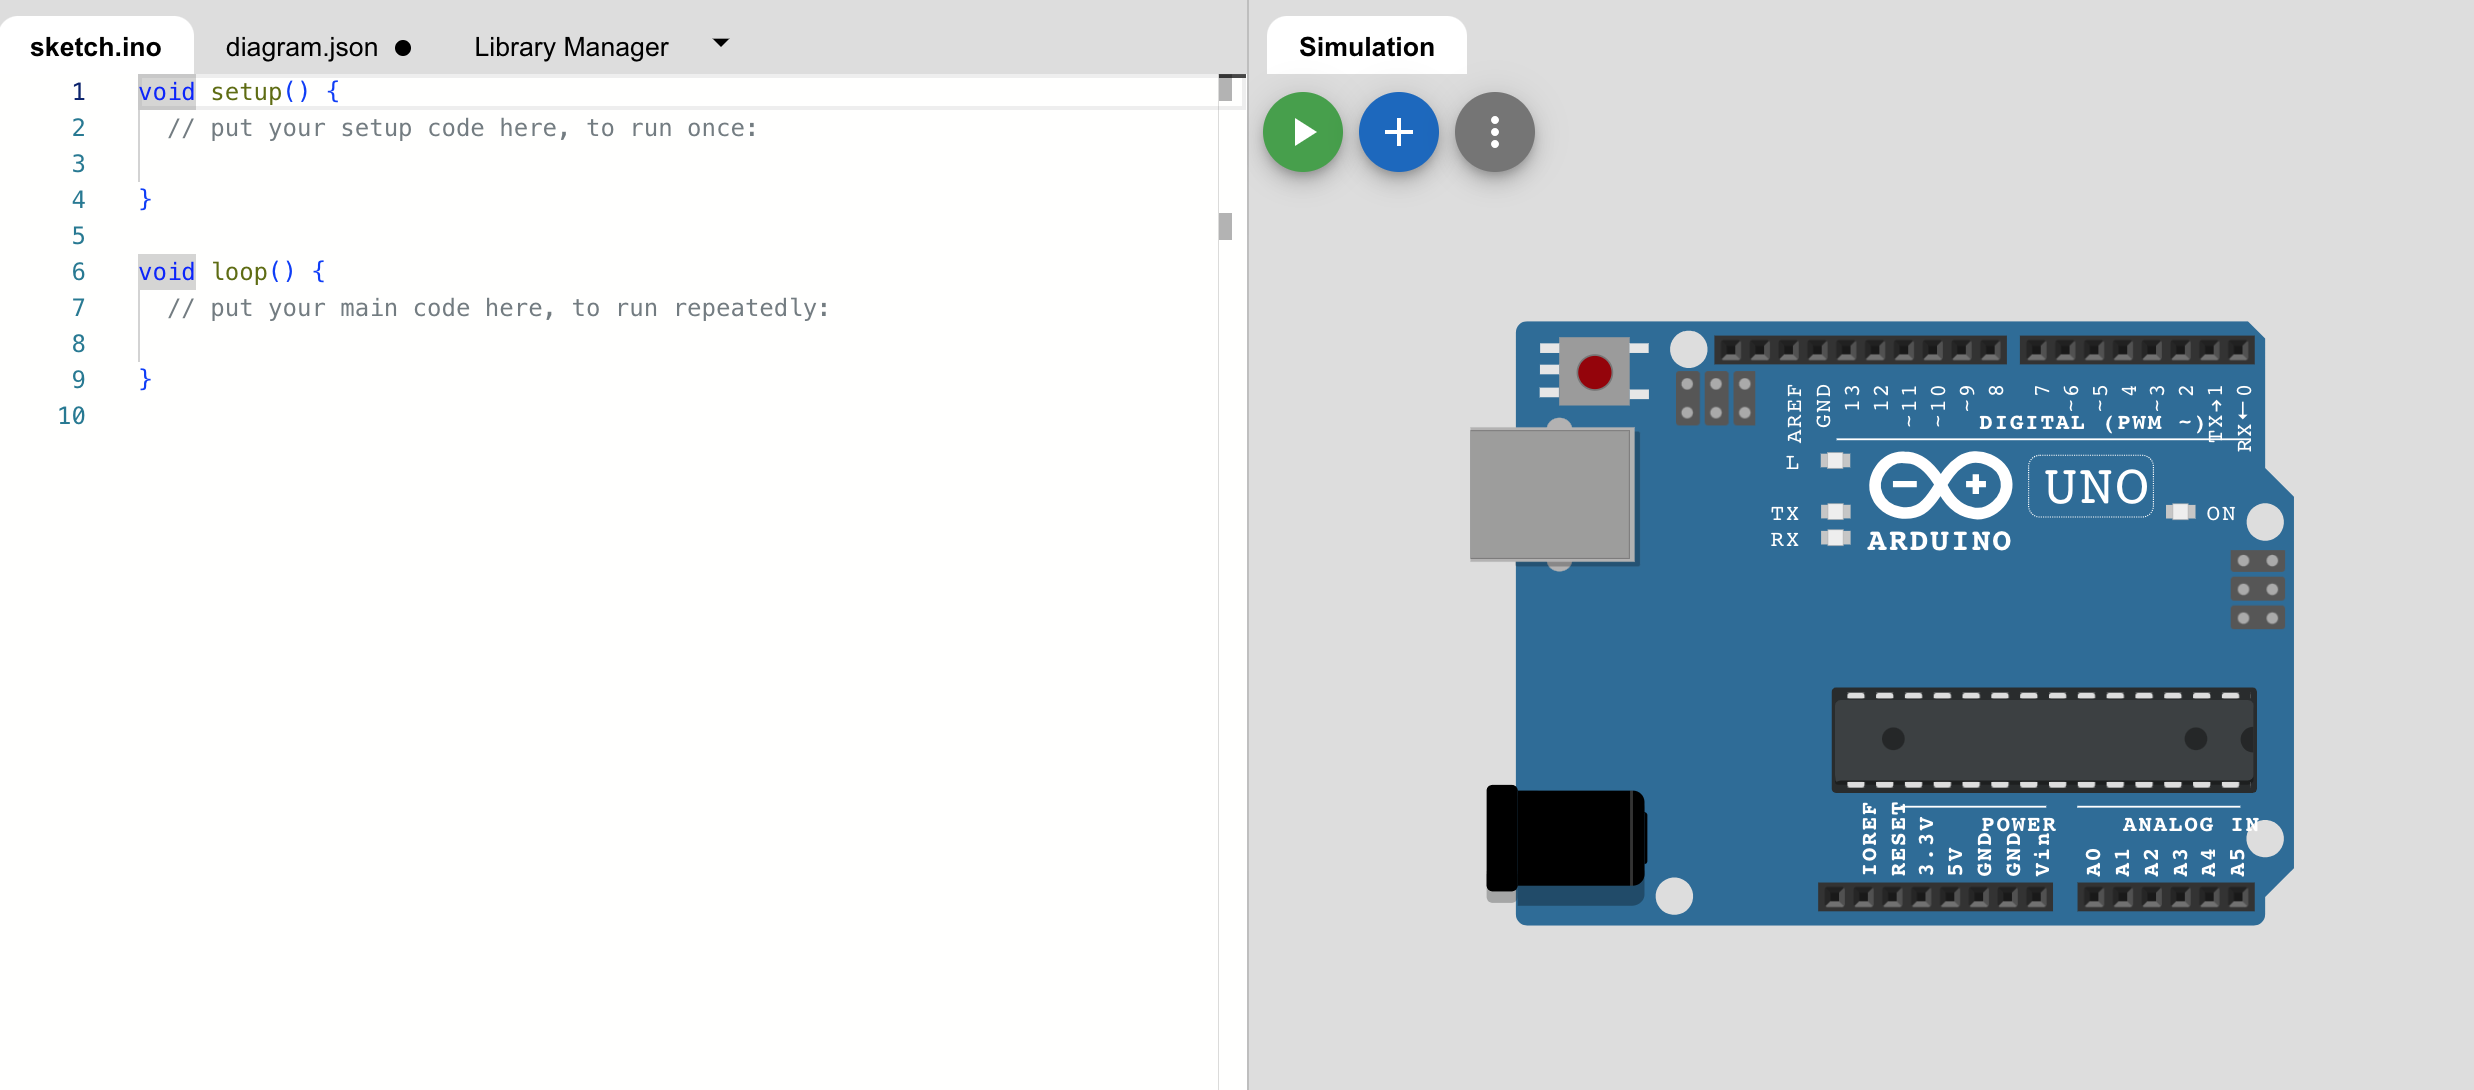Open the three-dot simulation menu

pyautogui.click(x=1494, y=132)
